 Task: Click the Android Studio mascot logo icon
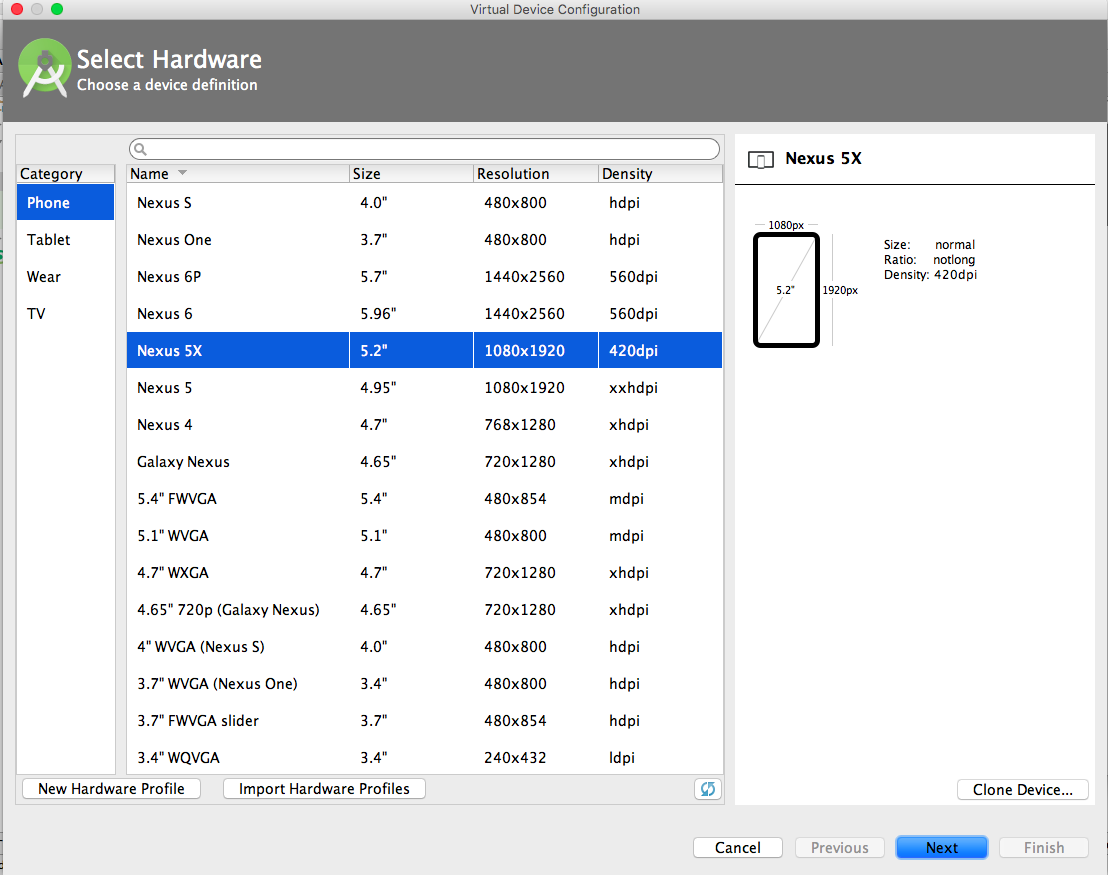click(x=44, y=68)
